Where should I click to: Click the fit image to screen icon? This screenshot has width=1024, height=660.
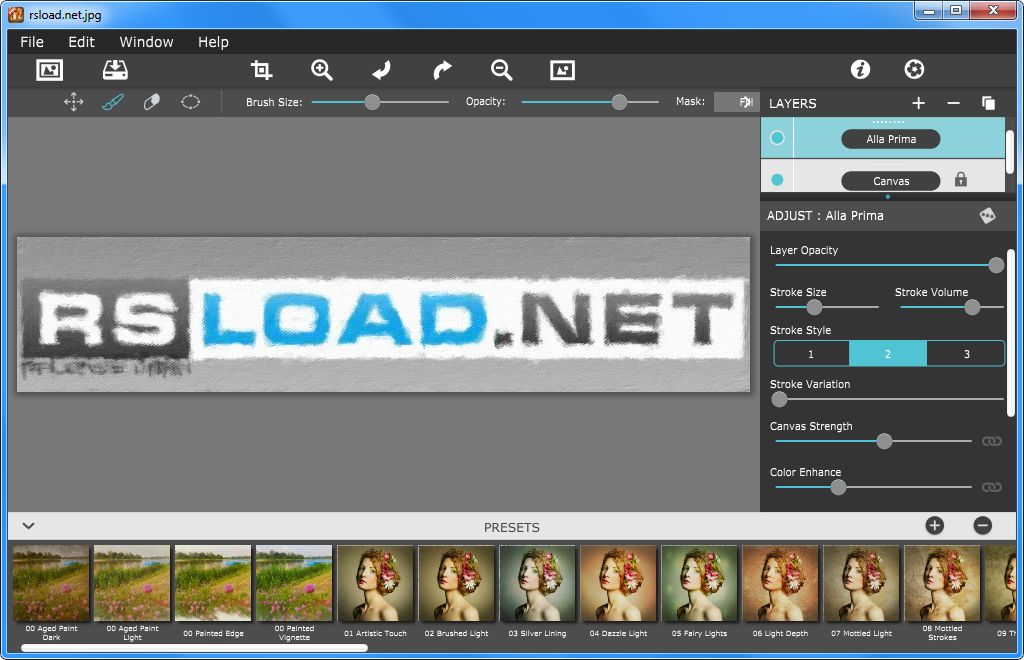(x=562, y=70)
